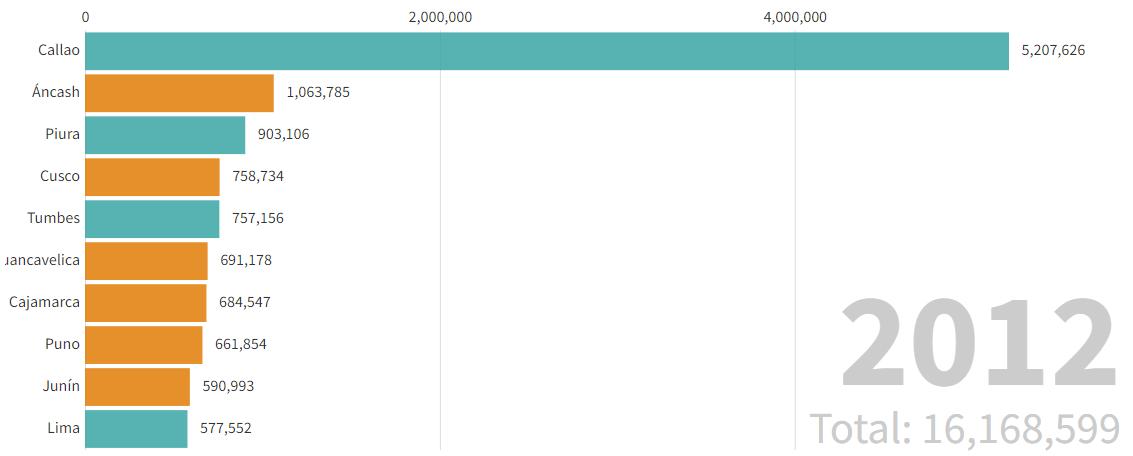Viewport: 1133px width, 456px height.
Task: Click the Áncash value label 1,063,785
Action: coord(319,93)
